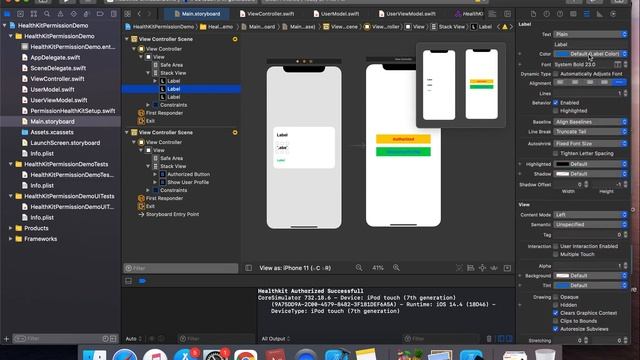
Task: Check the Hidden drawing checkbox
Action: pos(556,305)
